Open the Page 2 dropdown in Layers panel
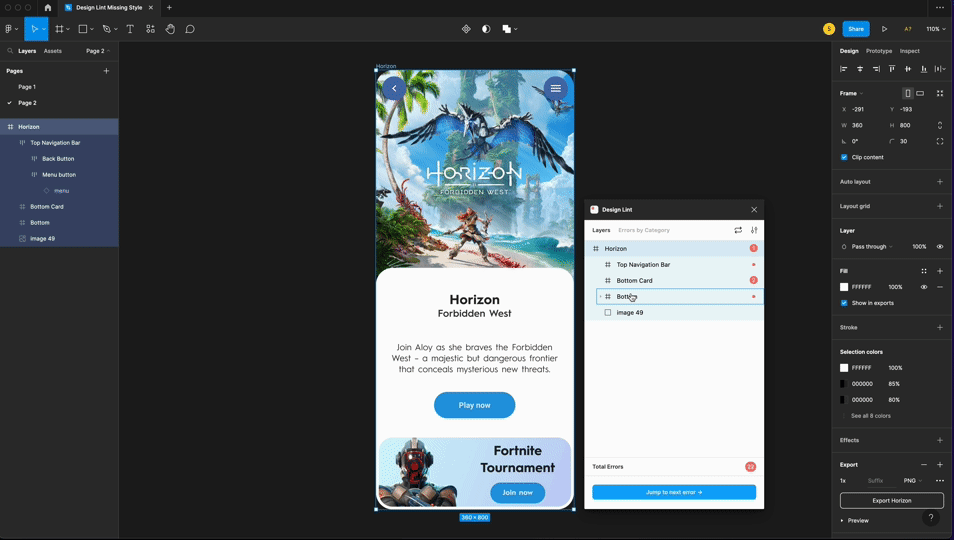 pos(98,51)
